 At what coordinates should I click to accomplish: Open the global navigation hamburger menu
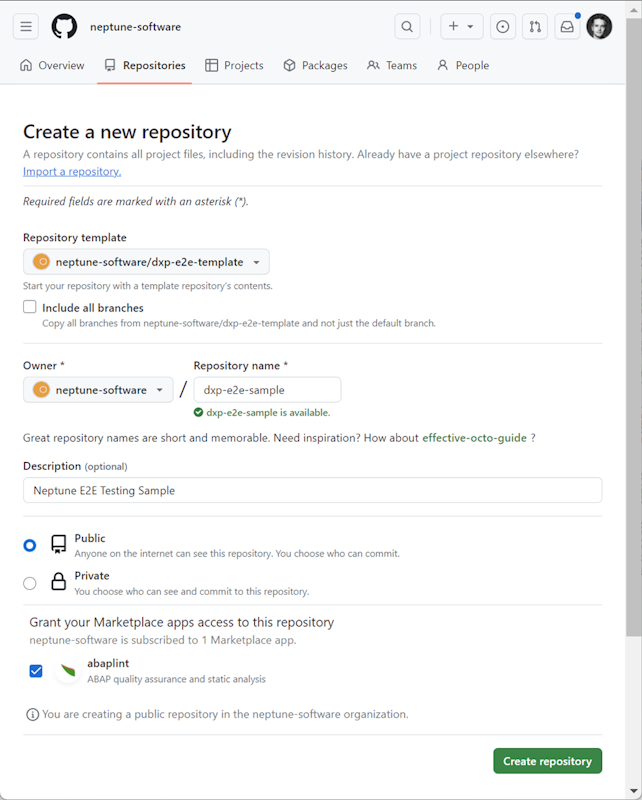(25, 26)
